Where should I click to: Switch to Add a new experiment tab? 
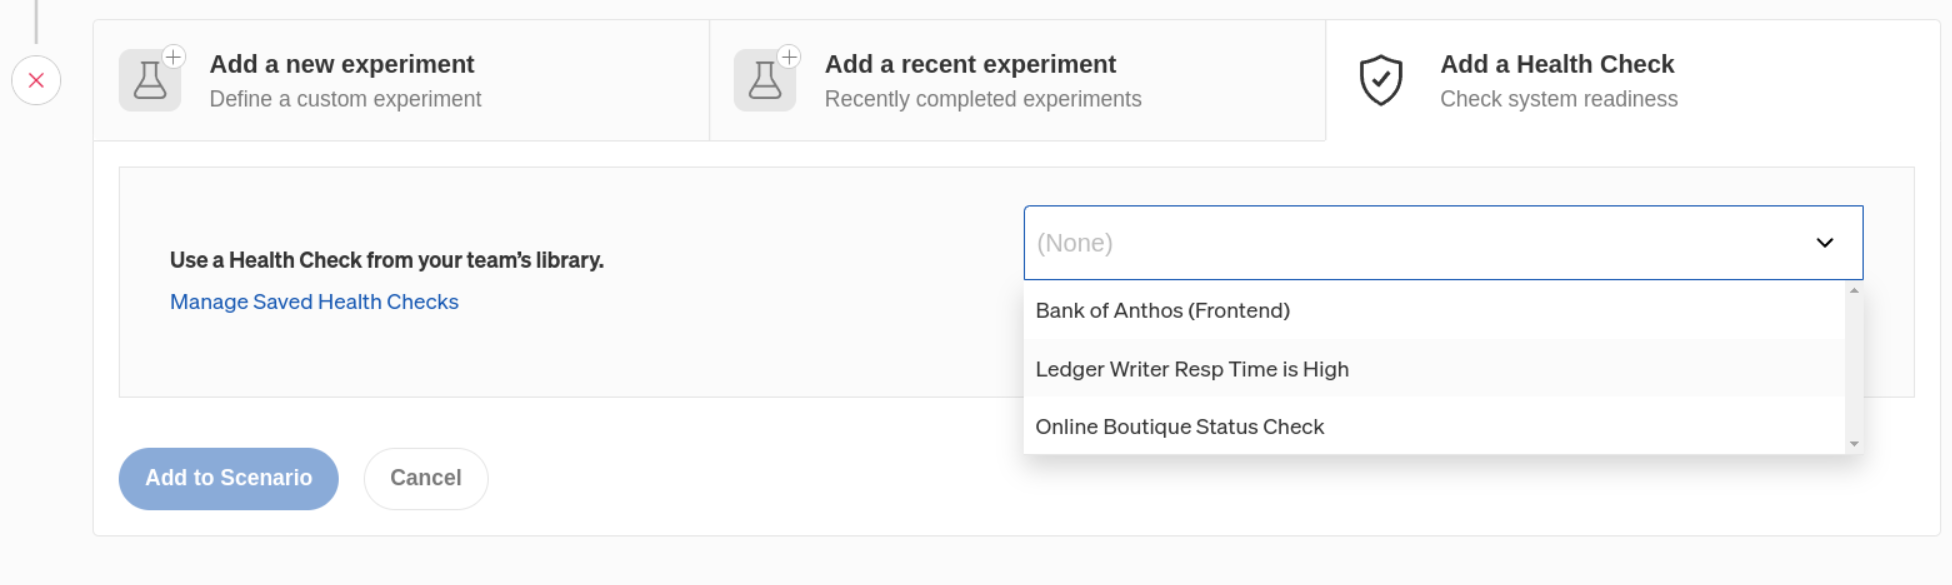click(x=401, y=80)
